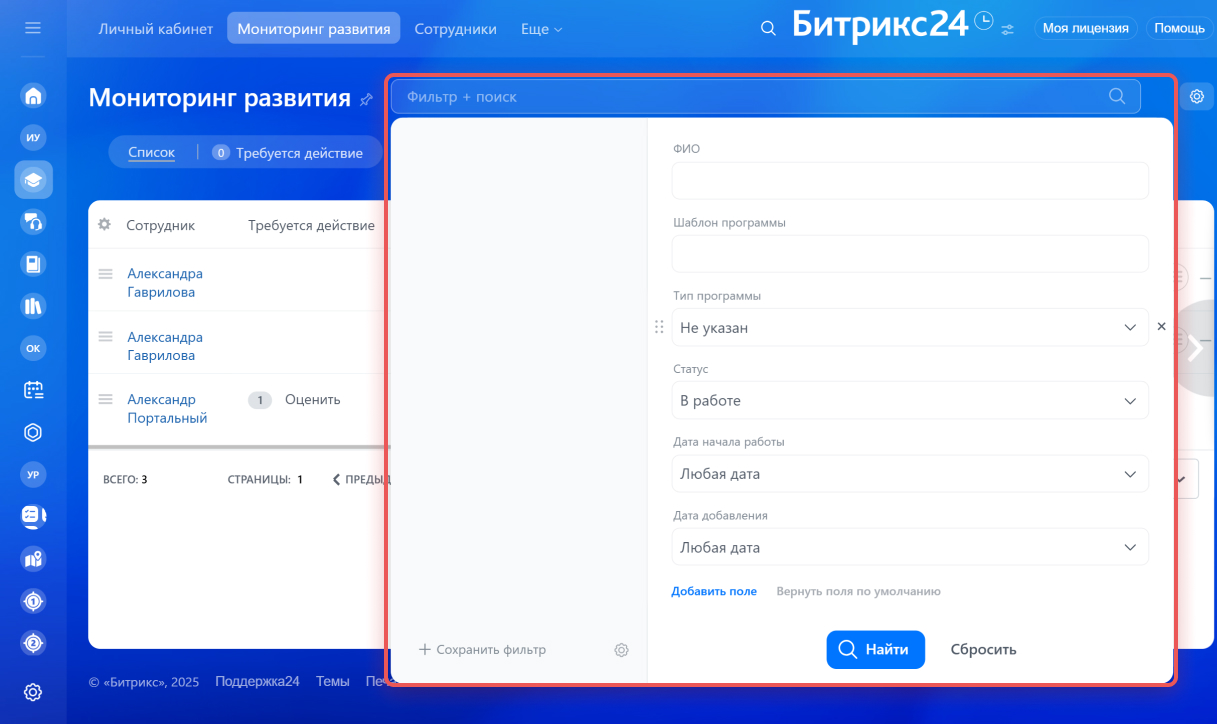Expand the Дата начала работы dropdown
The image size is (1217, 724).
pos(910,474)
